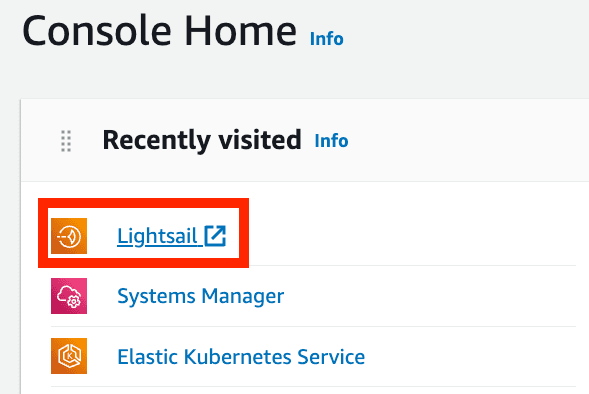589x394 pixels.
Task: Click the orange Lightsail service icon
Action: pyautogui.click(x=69, y=236)
